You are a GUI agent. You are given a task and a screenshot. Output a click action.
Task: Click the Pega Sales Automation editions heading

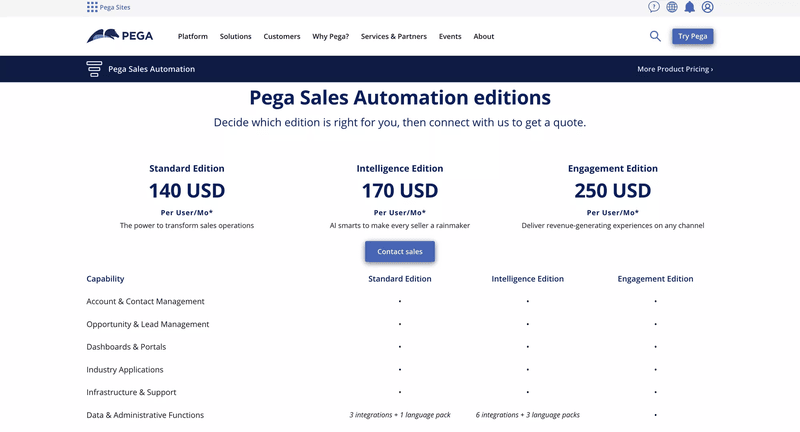pyautogui.click(x=400, y=97)
